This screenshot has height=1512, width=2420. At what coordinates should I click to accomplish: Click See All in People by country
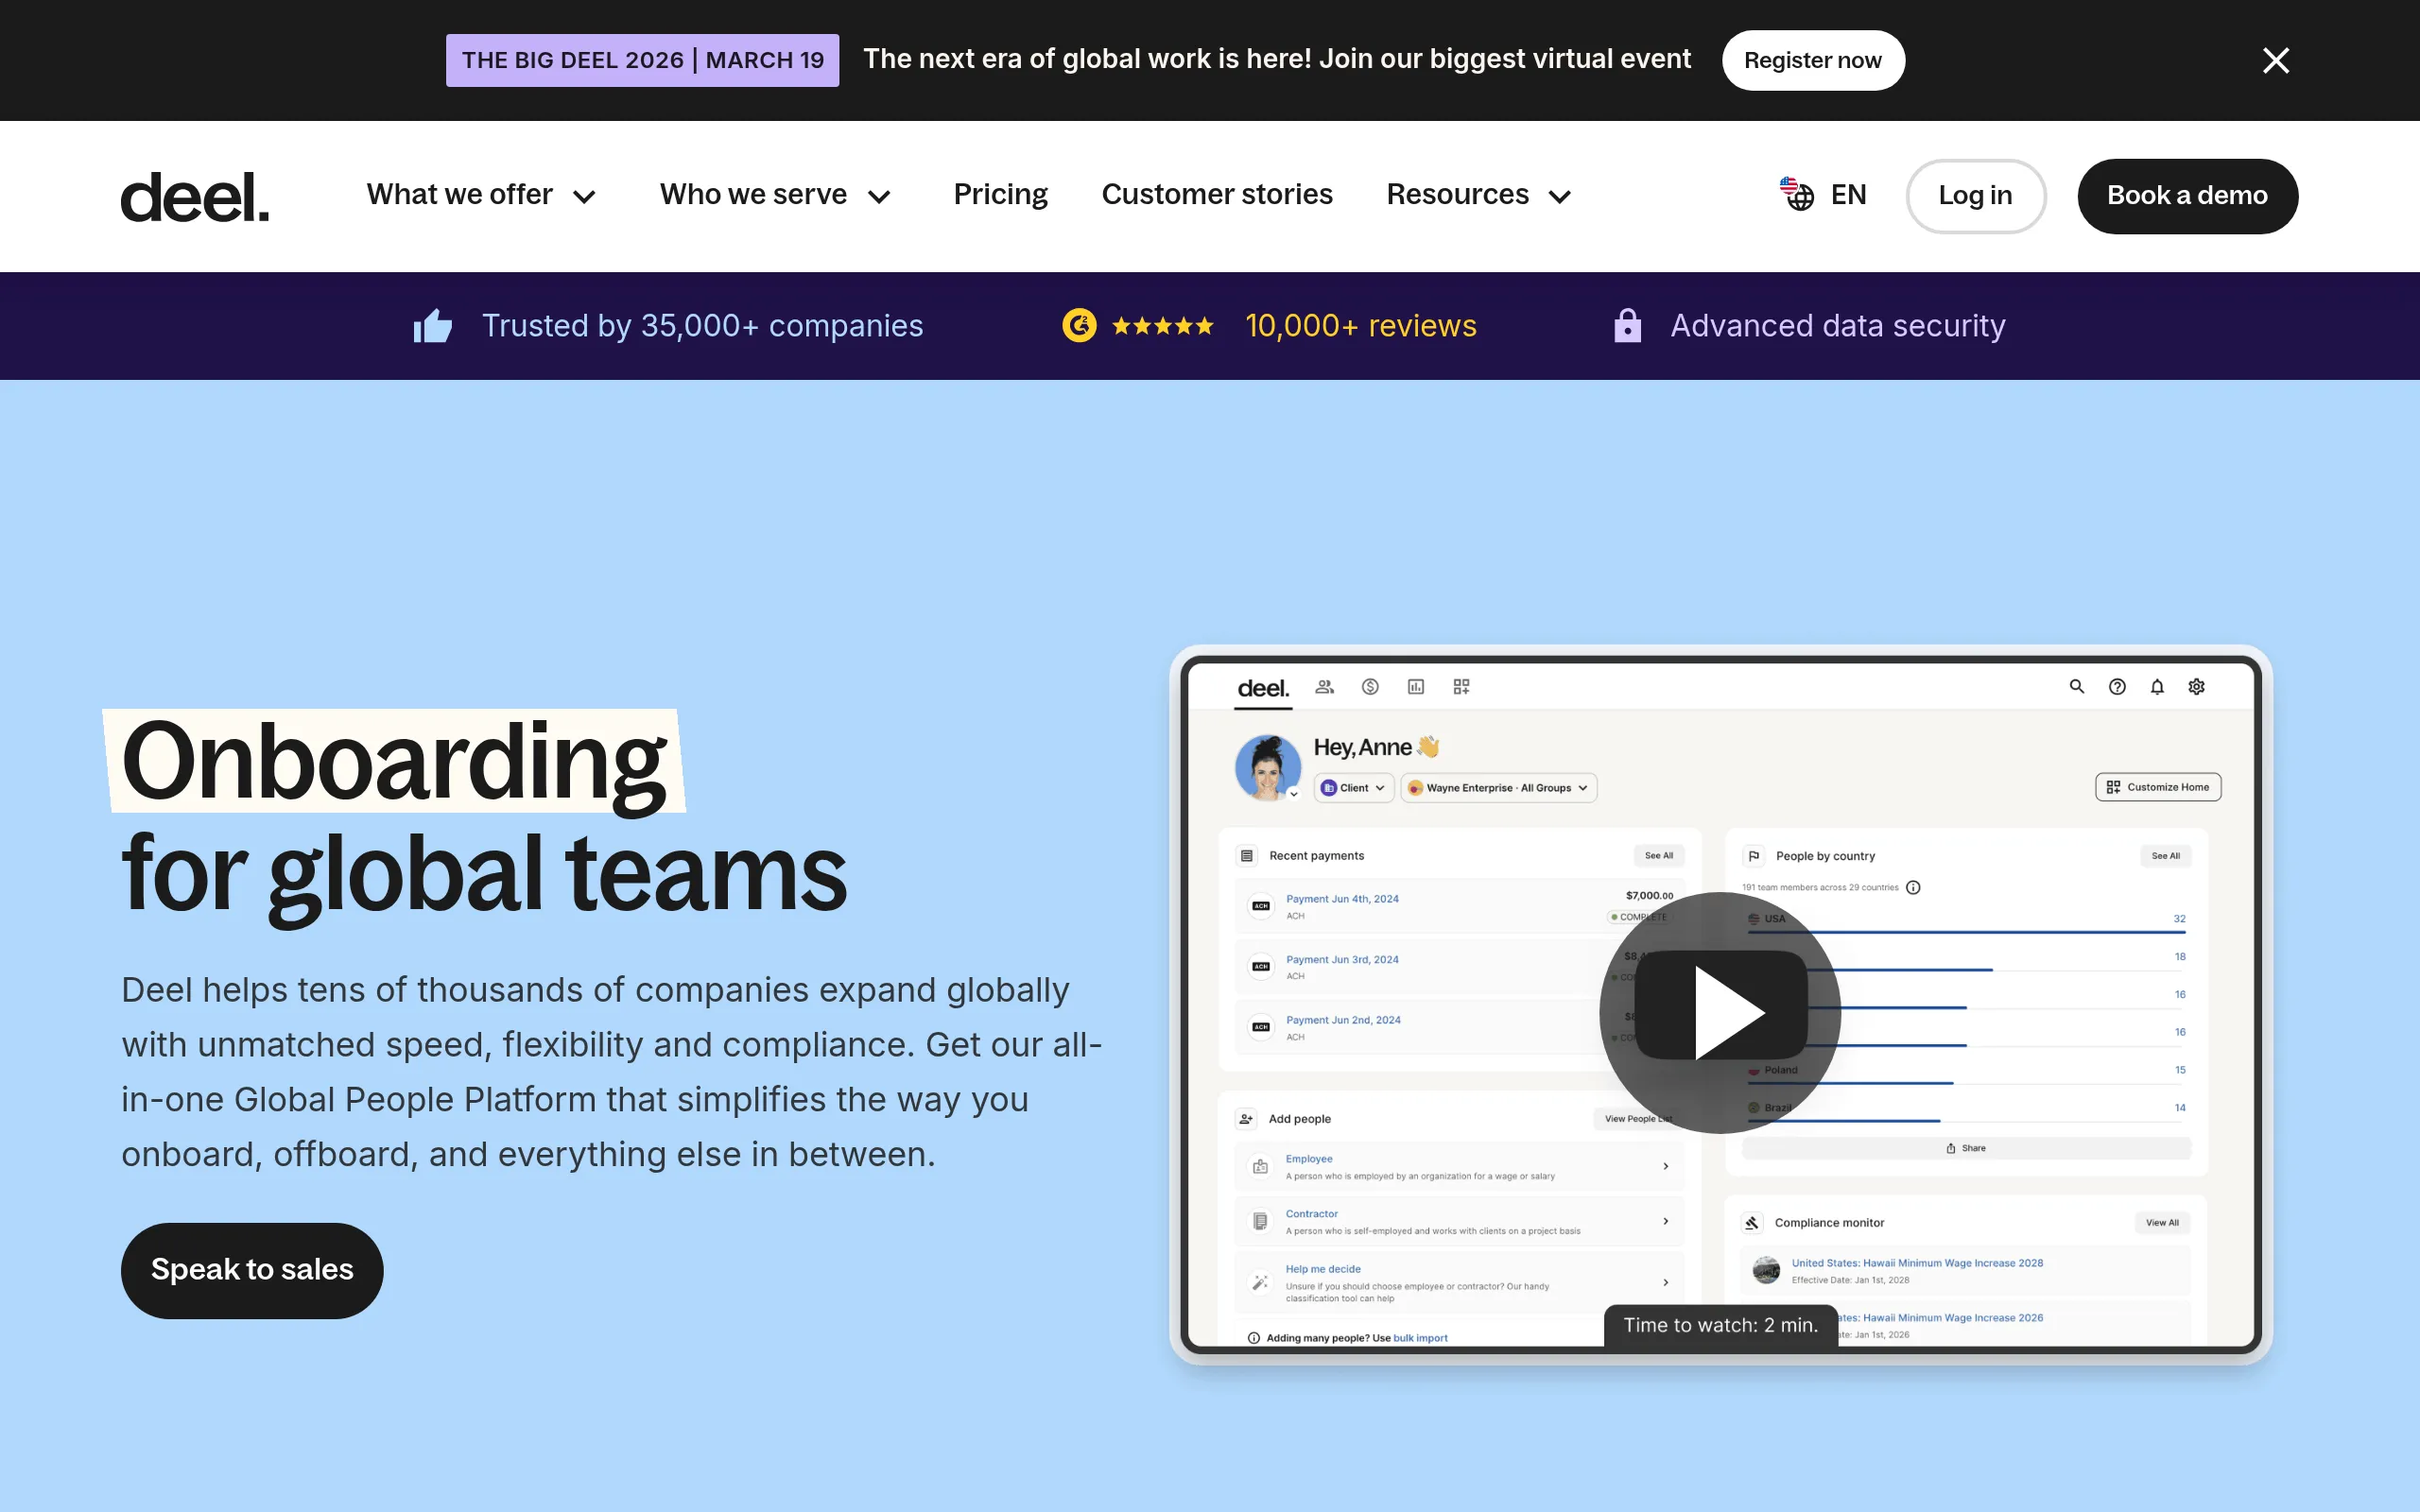click(2165, 856)
